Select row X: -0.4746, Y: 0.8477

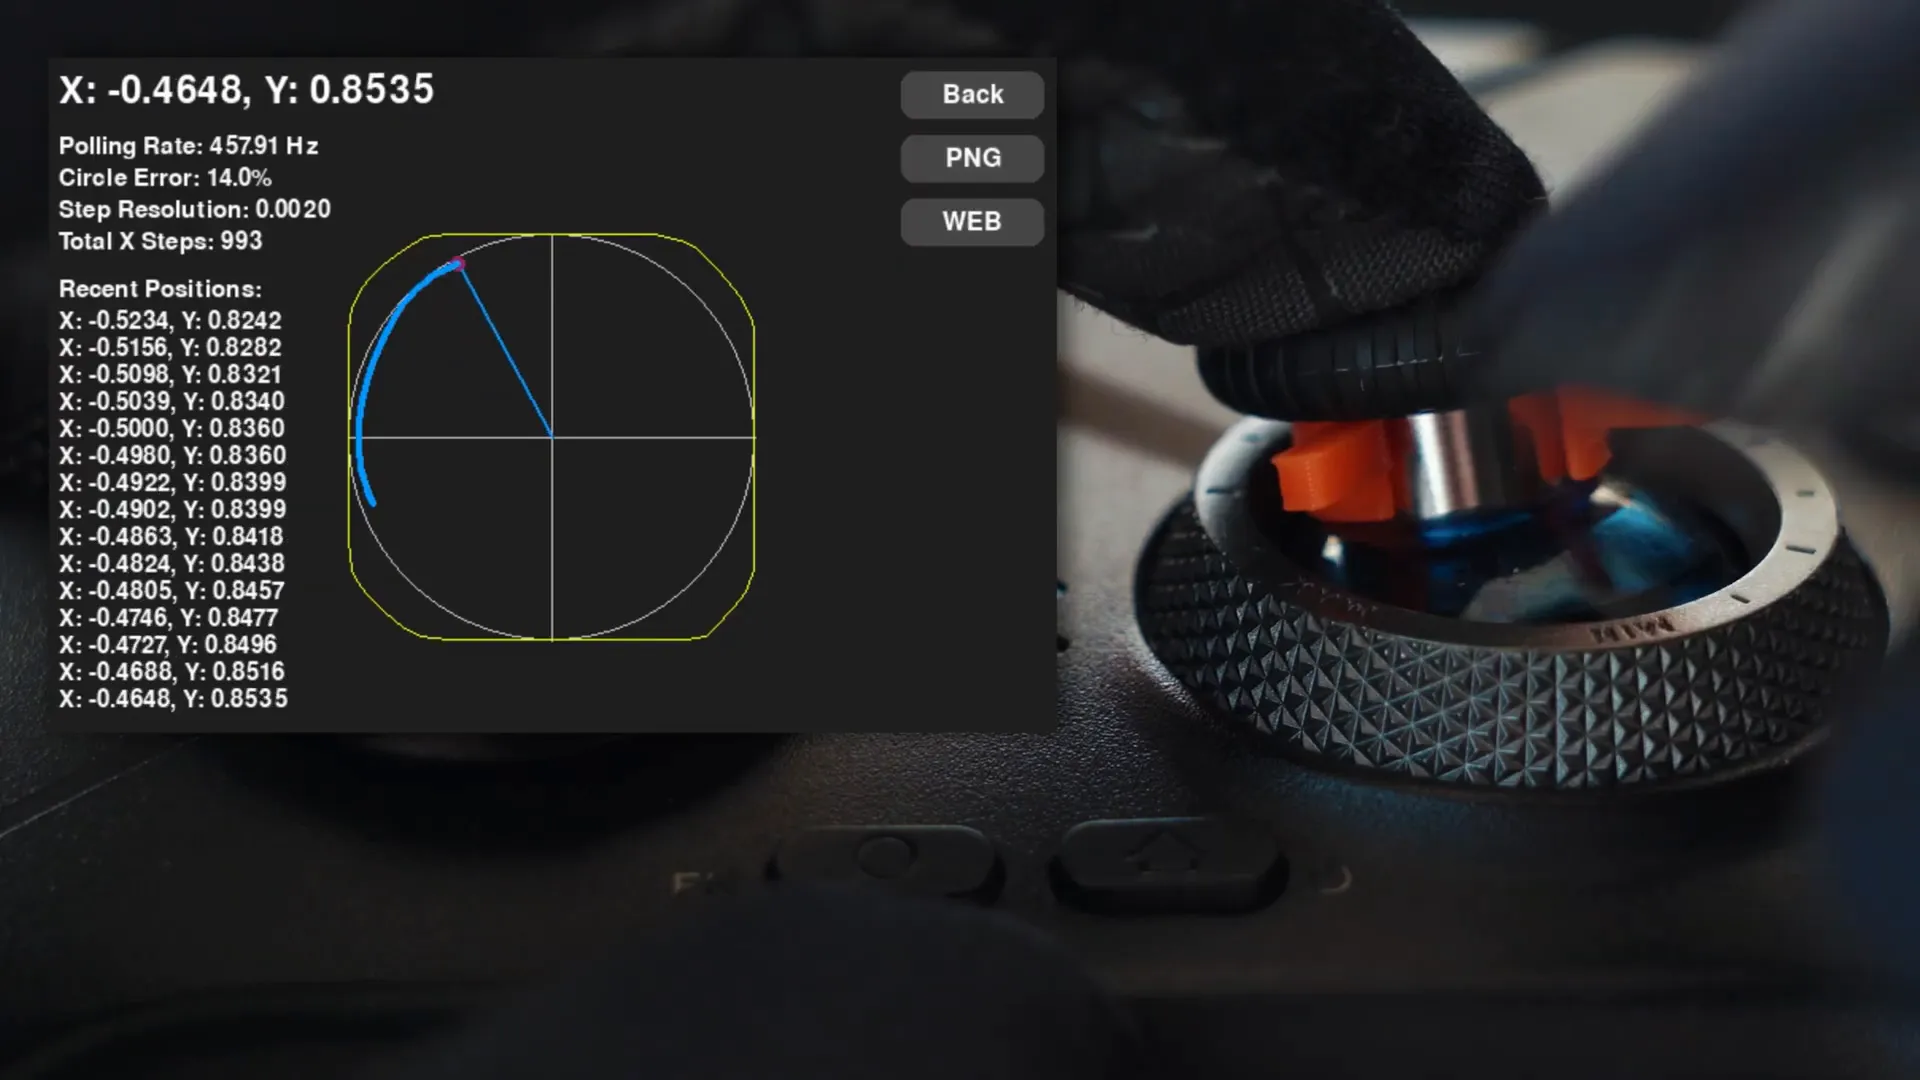click(x=169, y=618)
